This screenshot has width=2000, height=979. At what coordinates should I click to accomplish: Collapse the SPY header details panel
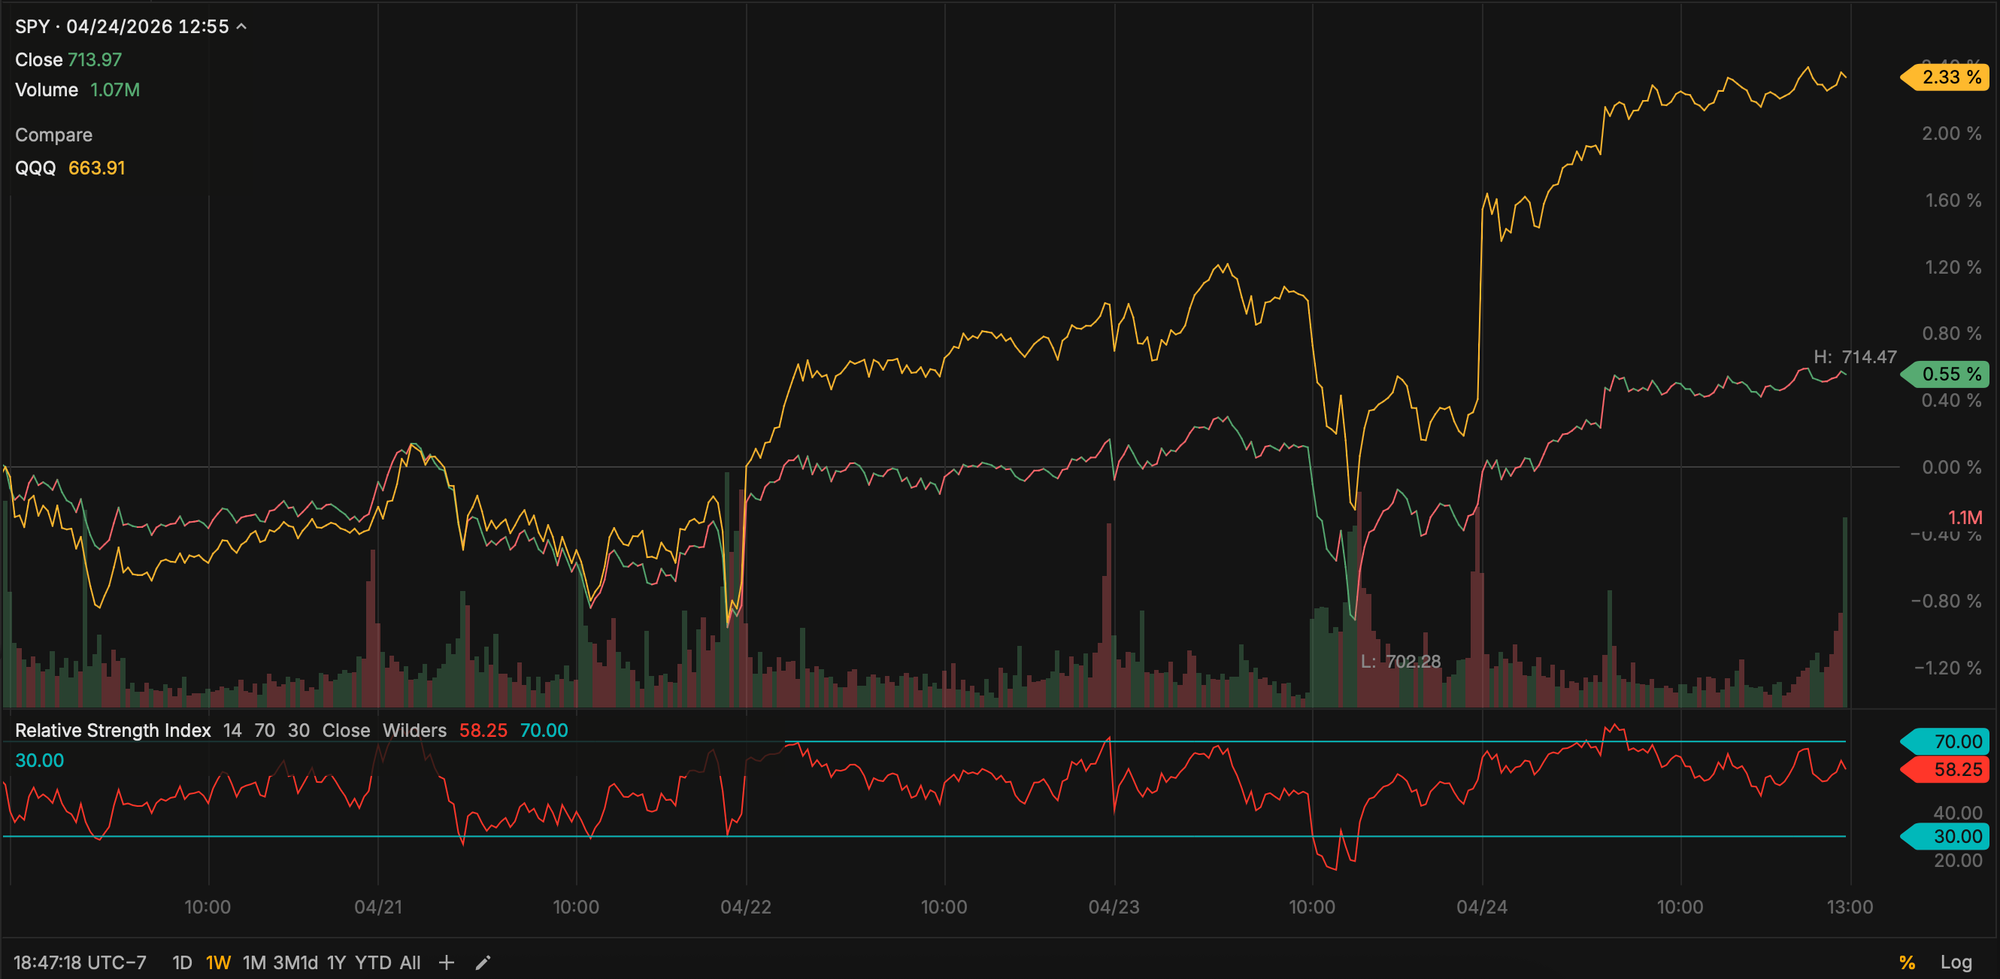(x=240, y=27)
